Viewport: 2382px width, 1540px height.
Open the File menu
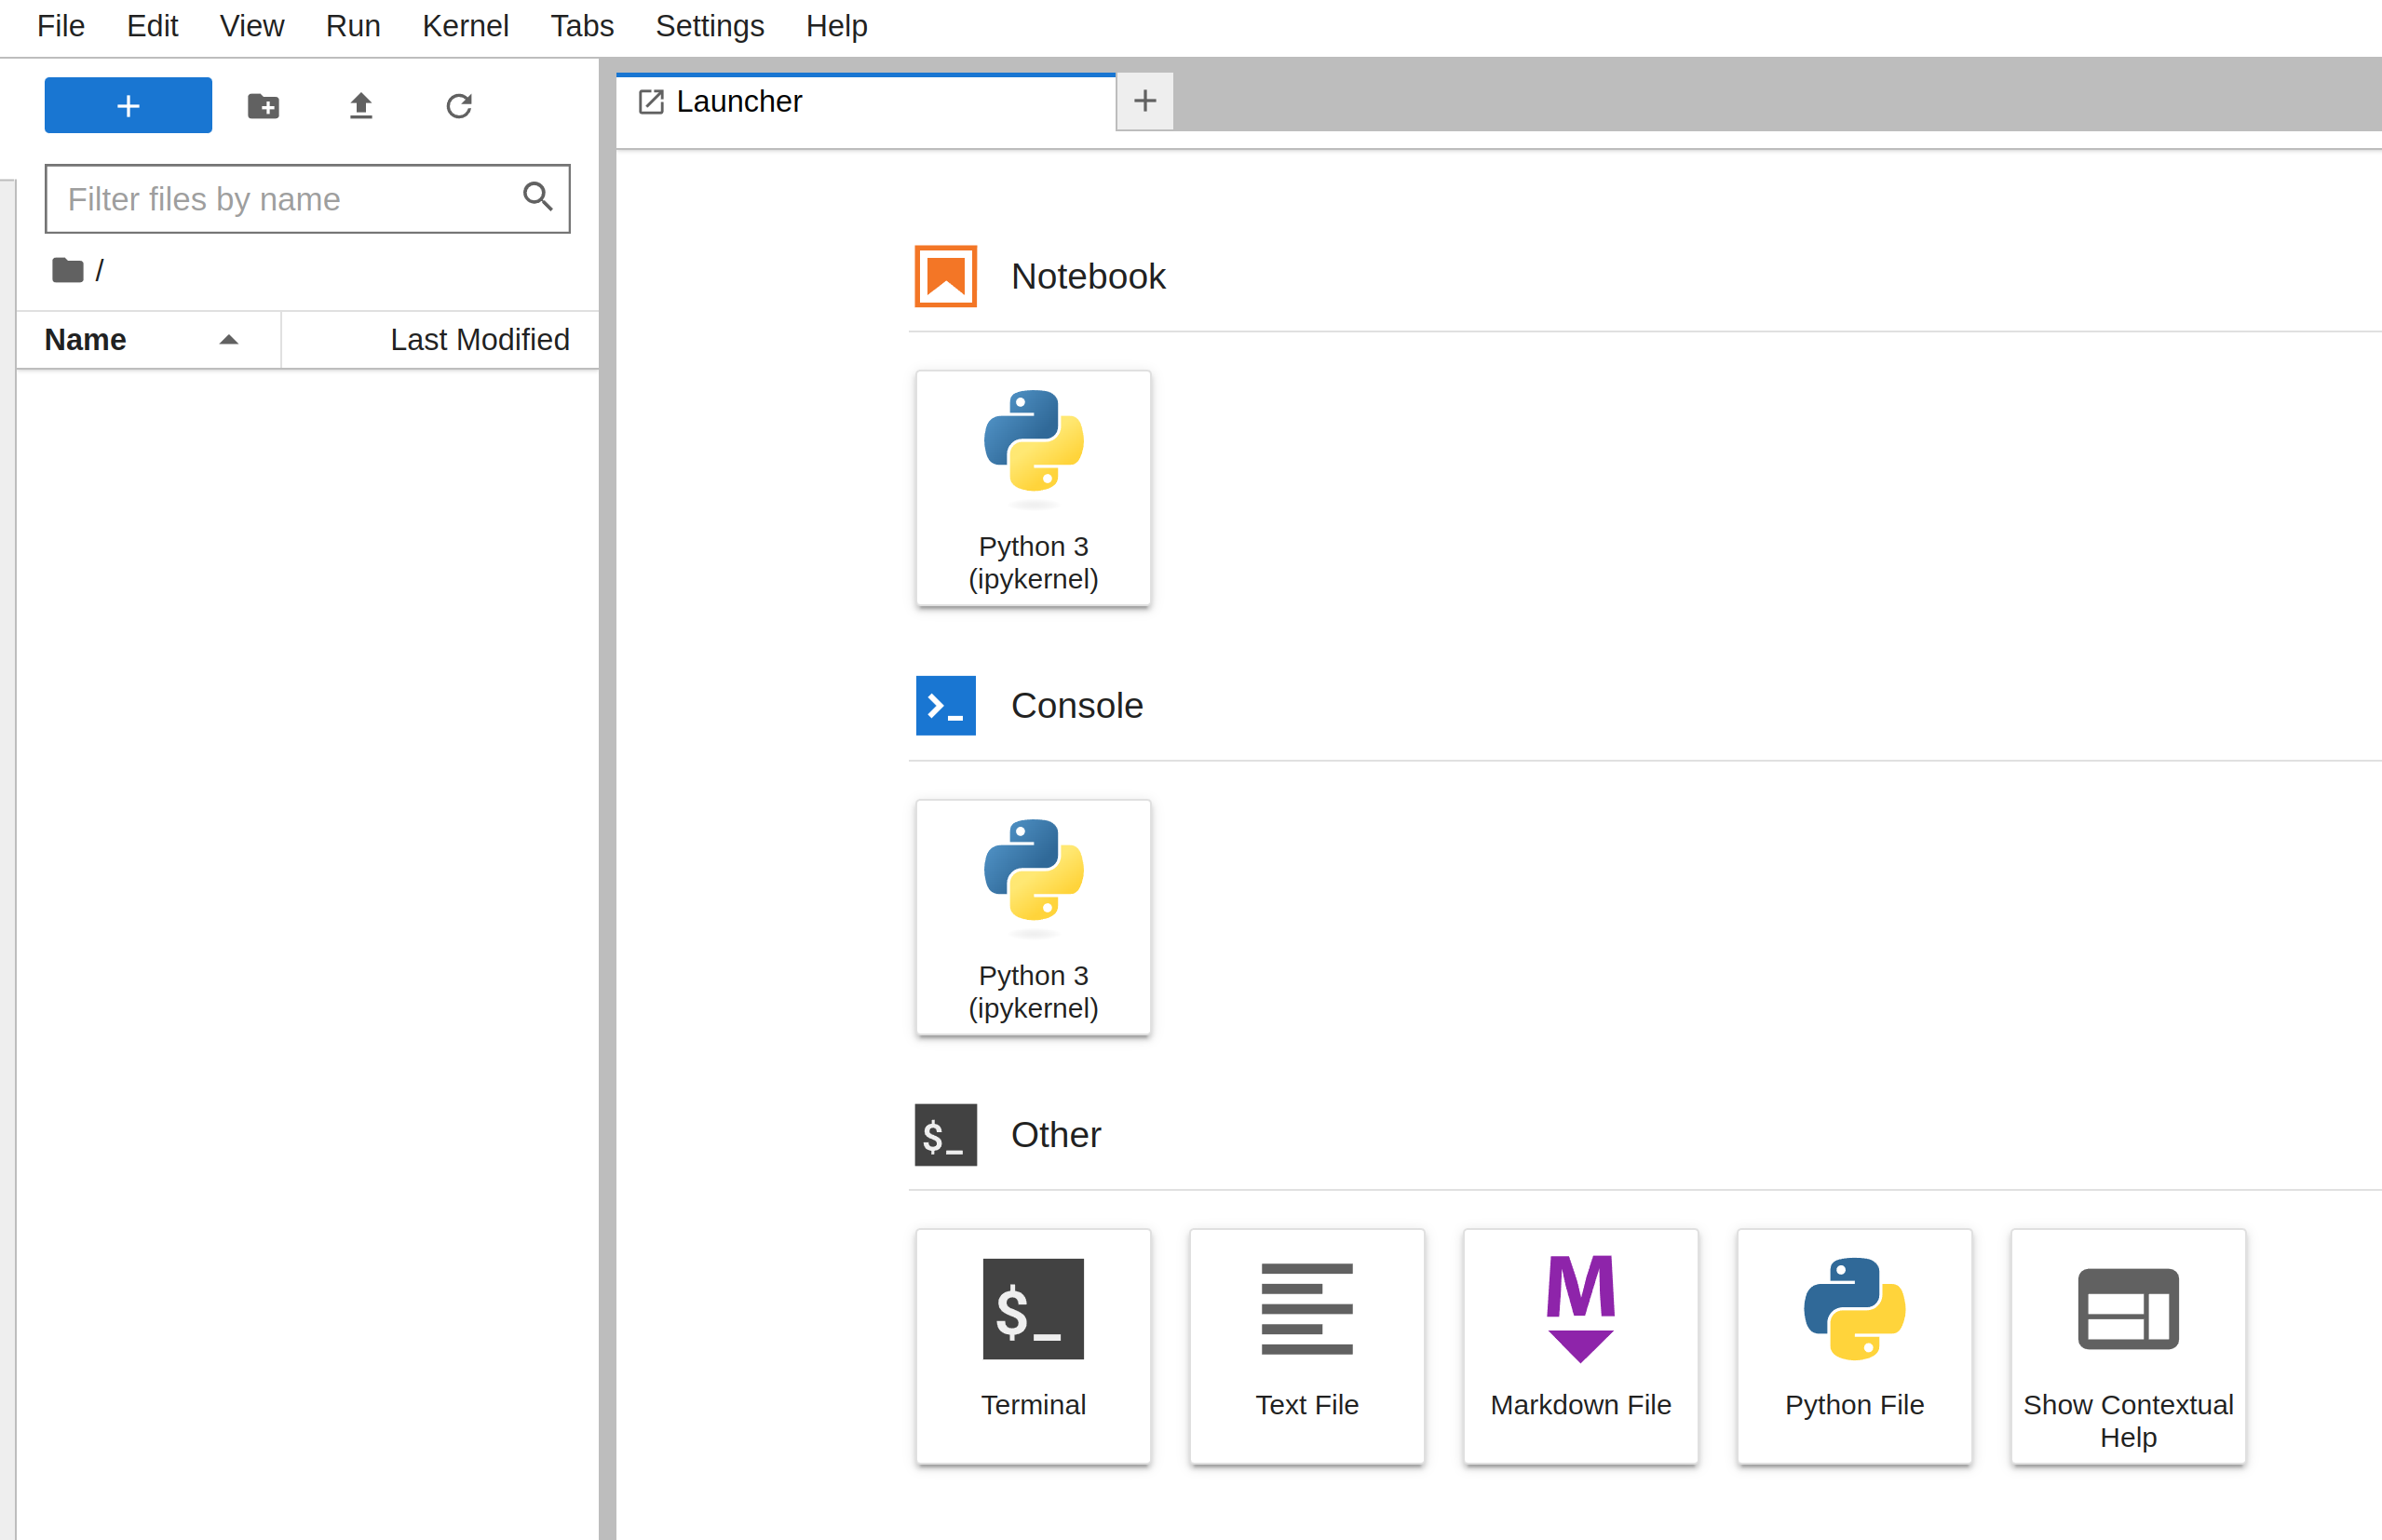(x=61, y=26)
